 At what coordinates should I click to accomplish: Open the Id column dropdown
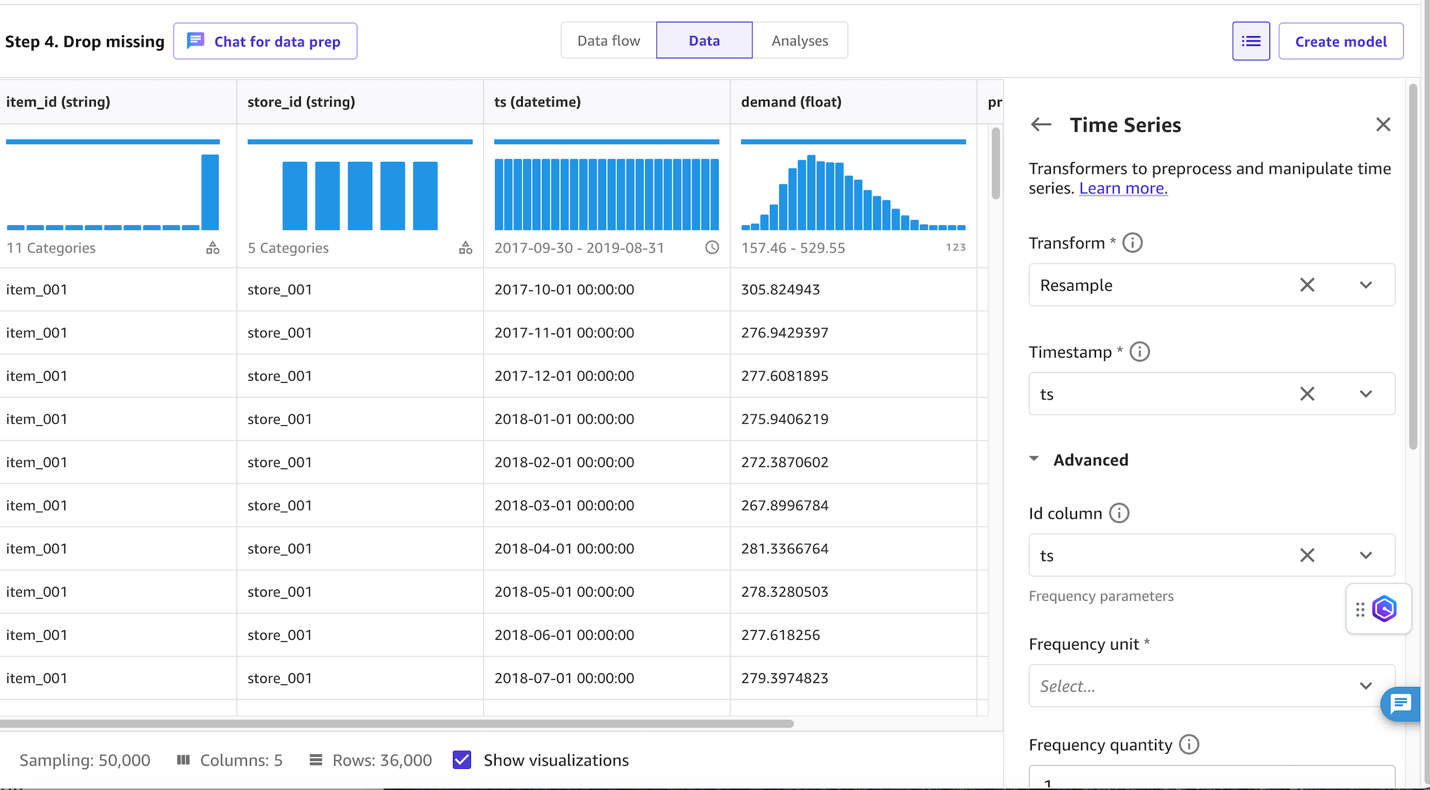1366,555
